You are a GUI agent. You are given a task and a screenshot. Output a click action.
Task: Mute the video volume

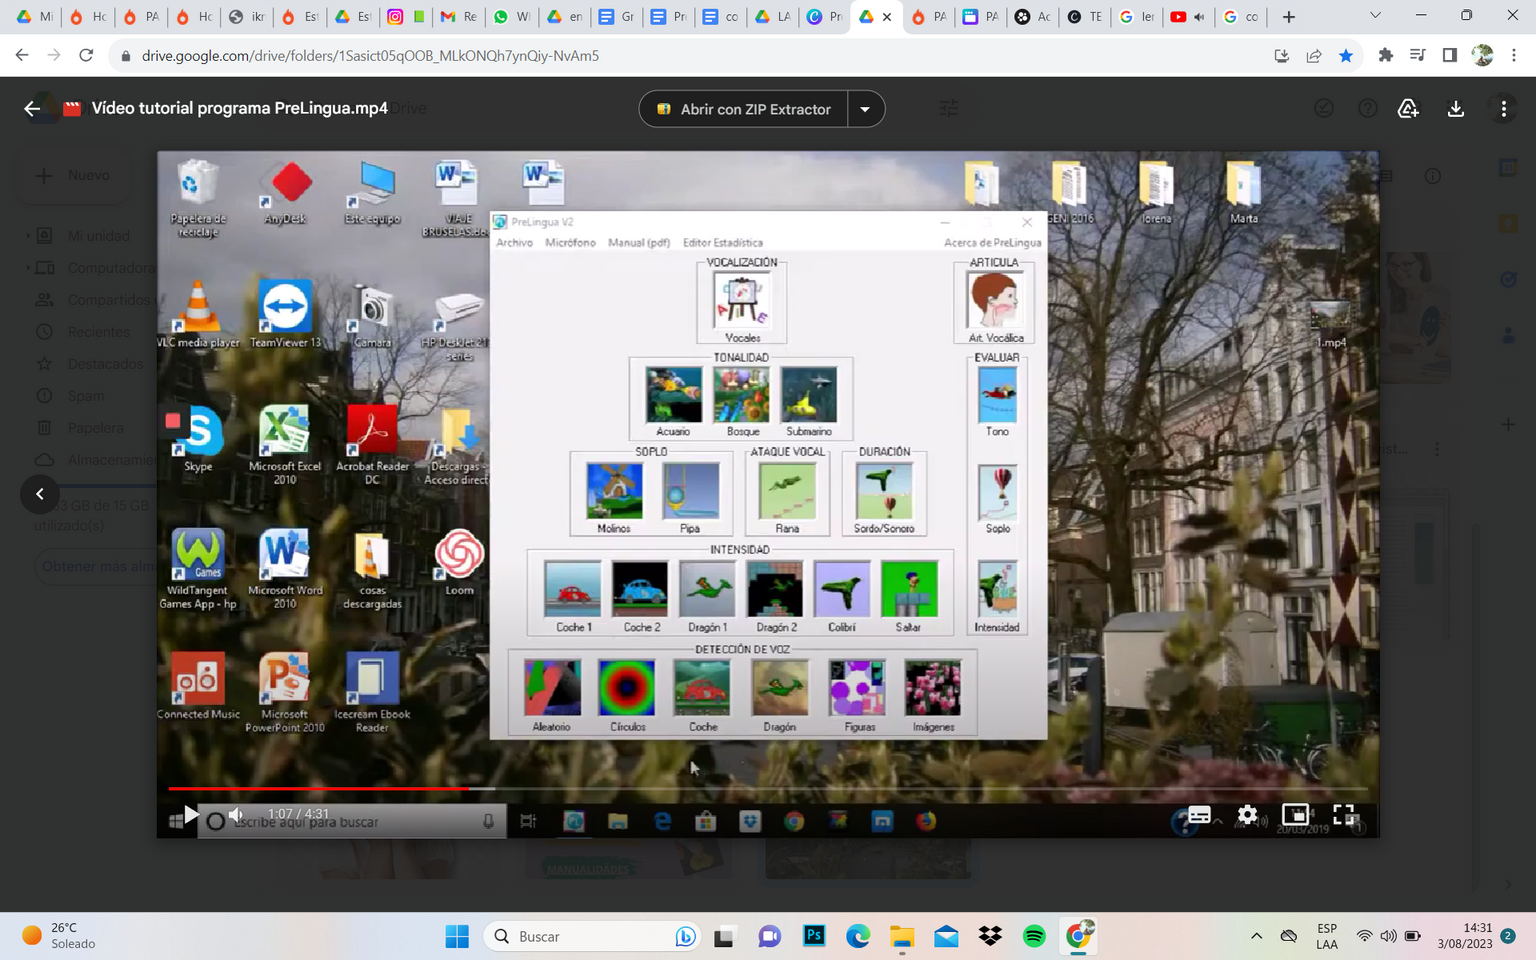[236, 815]
